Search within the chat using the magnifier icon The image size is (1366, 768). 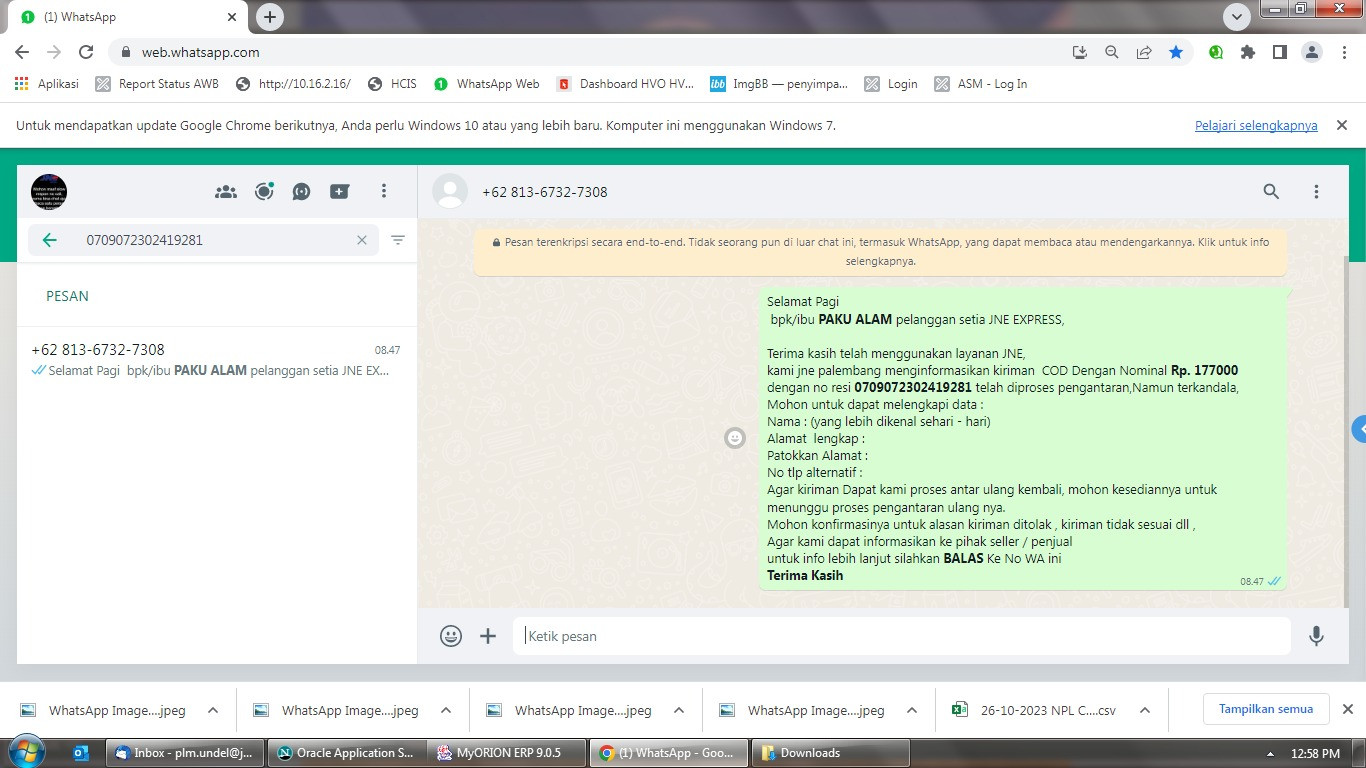(x=1271, y=192)
